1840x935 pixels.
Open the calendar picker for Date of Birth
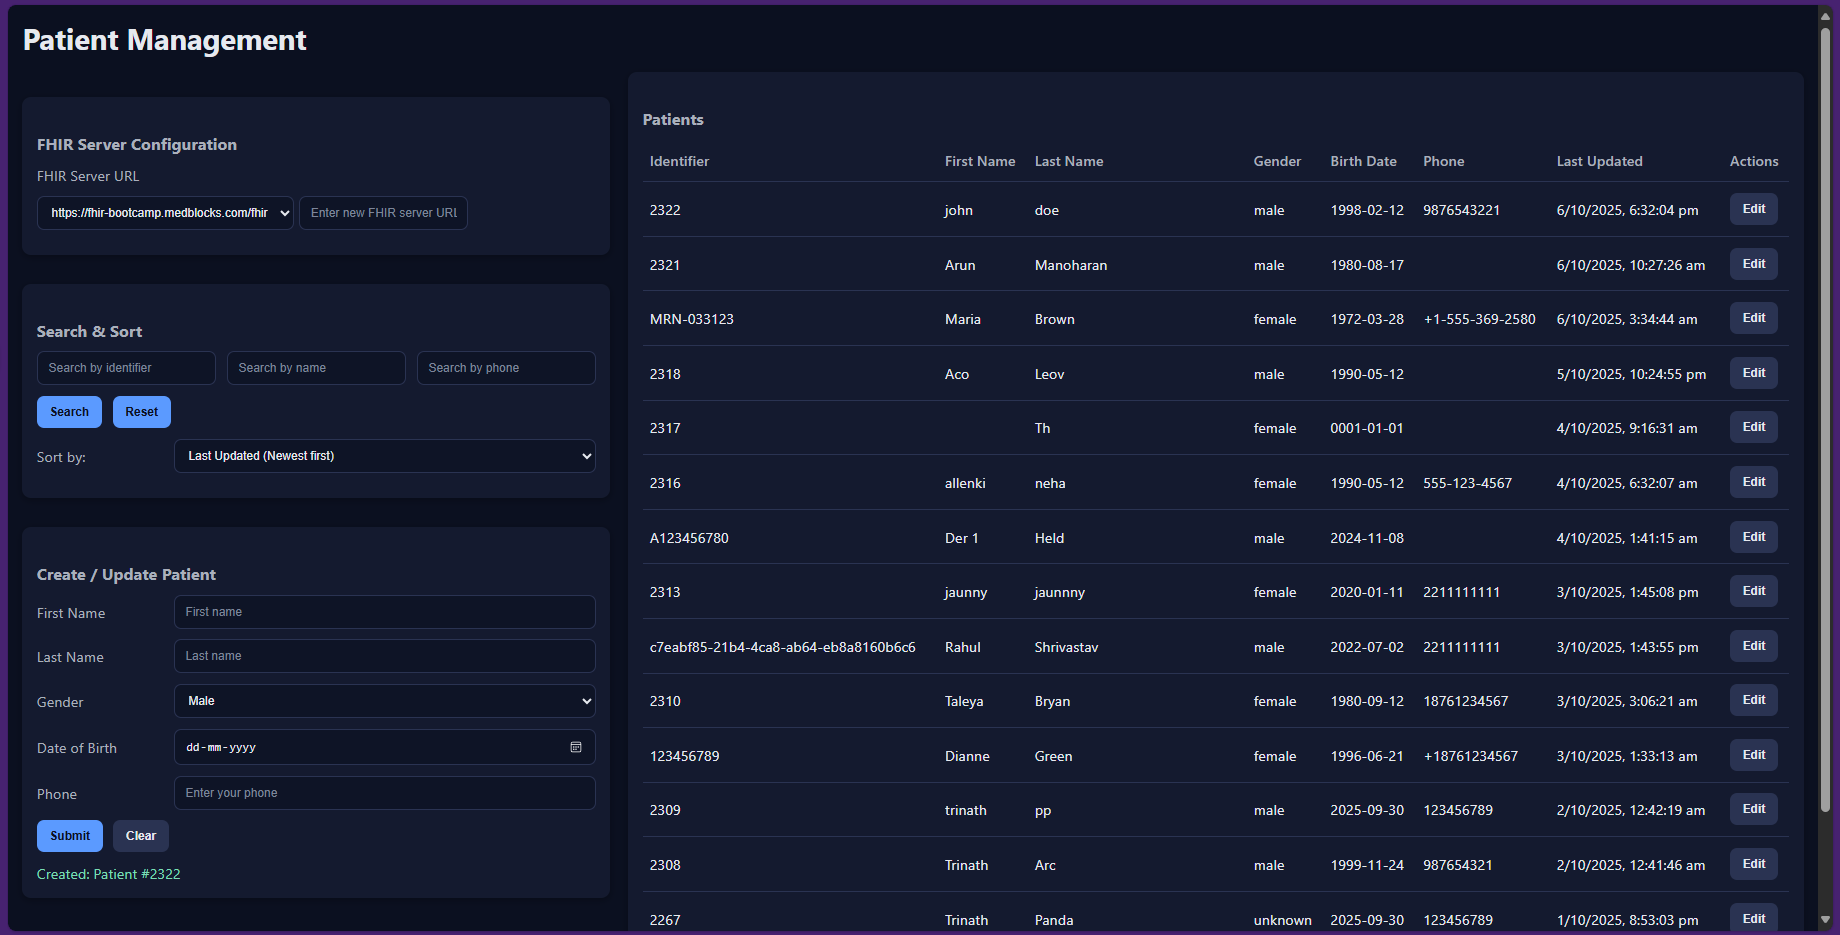coord(576,747)
